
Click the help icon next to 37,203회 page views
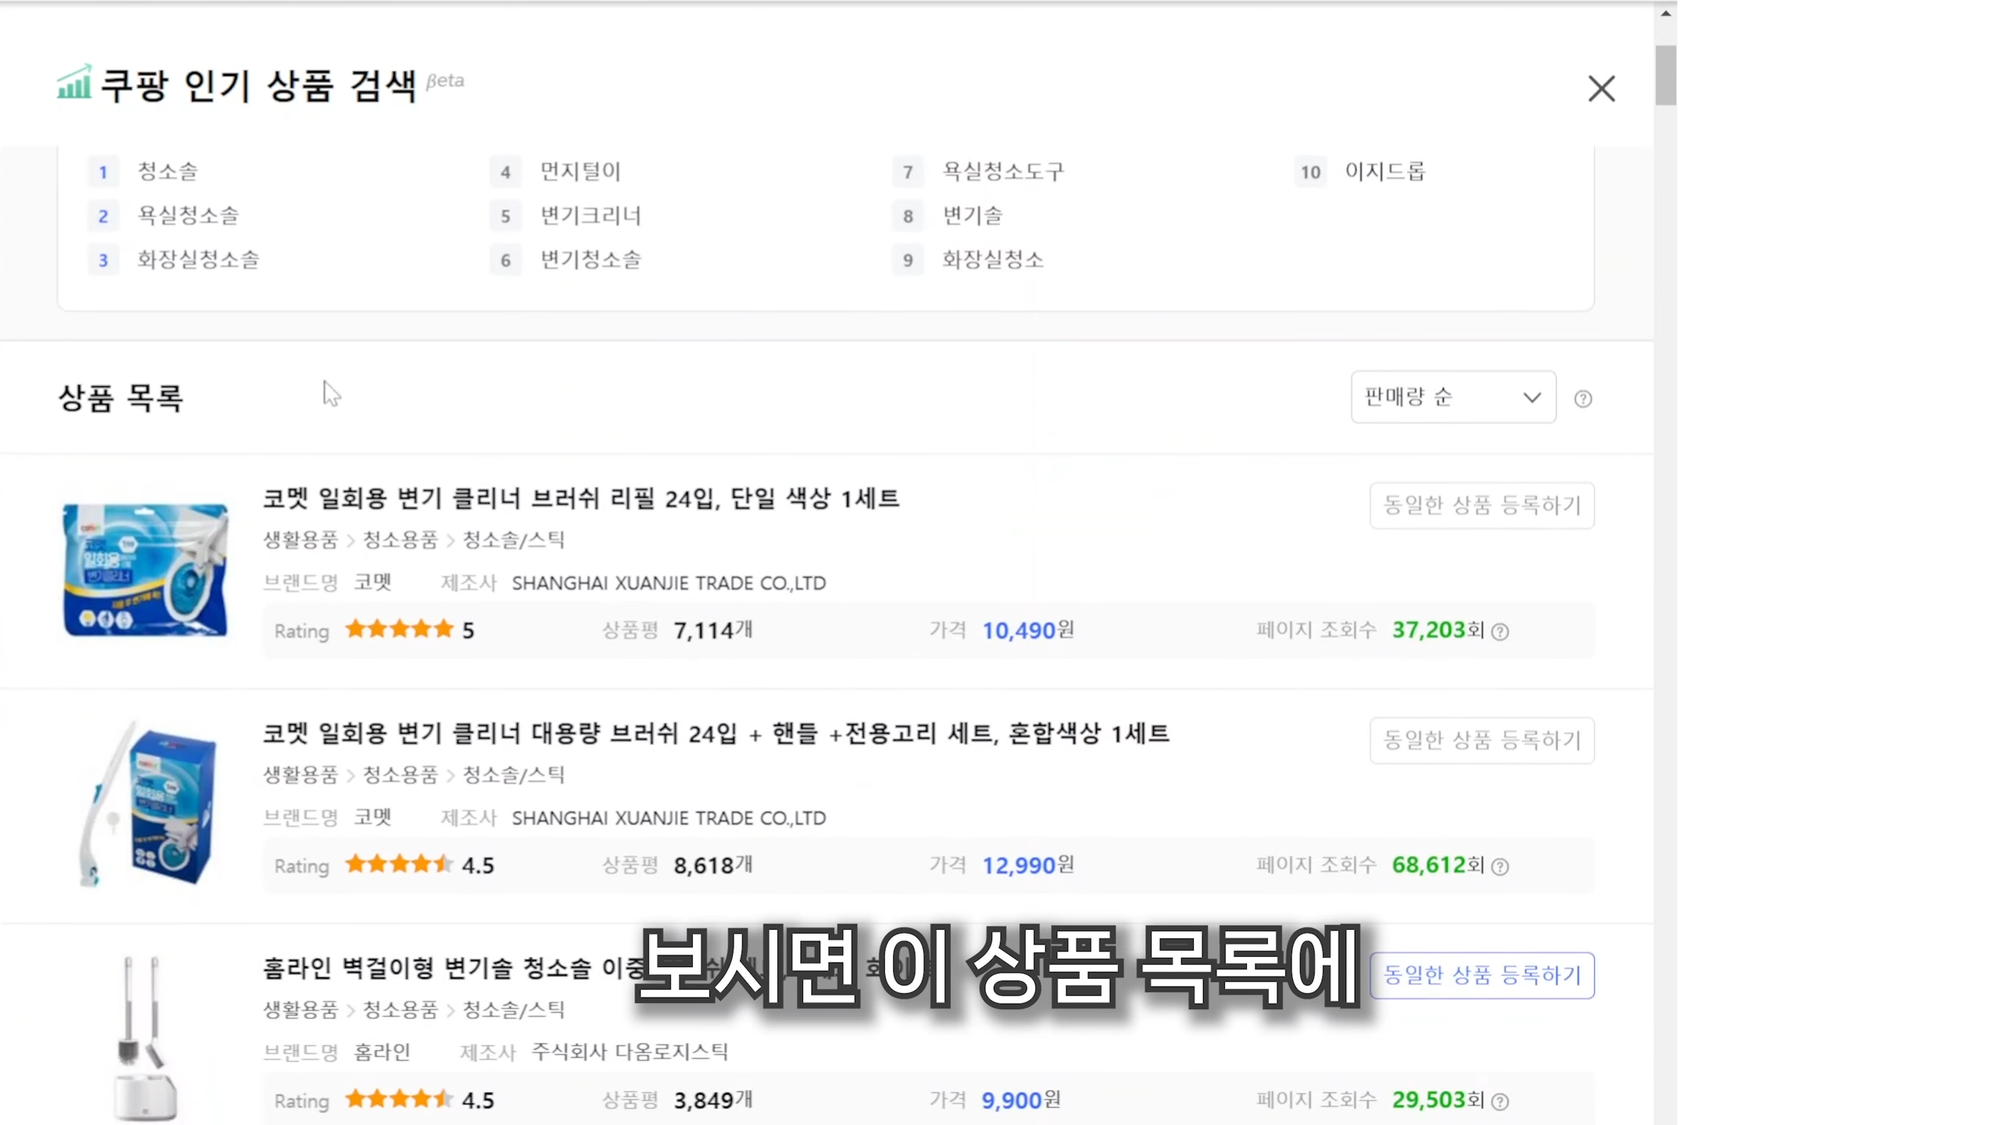pyautogui.click(x=1499, y=631)
